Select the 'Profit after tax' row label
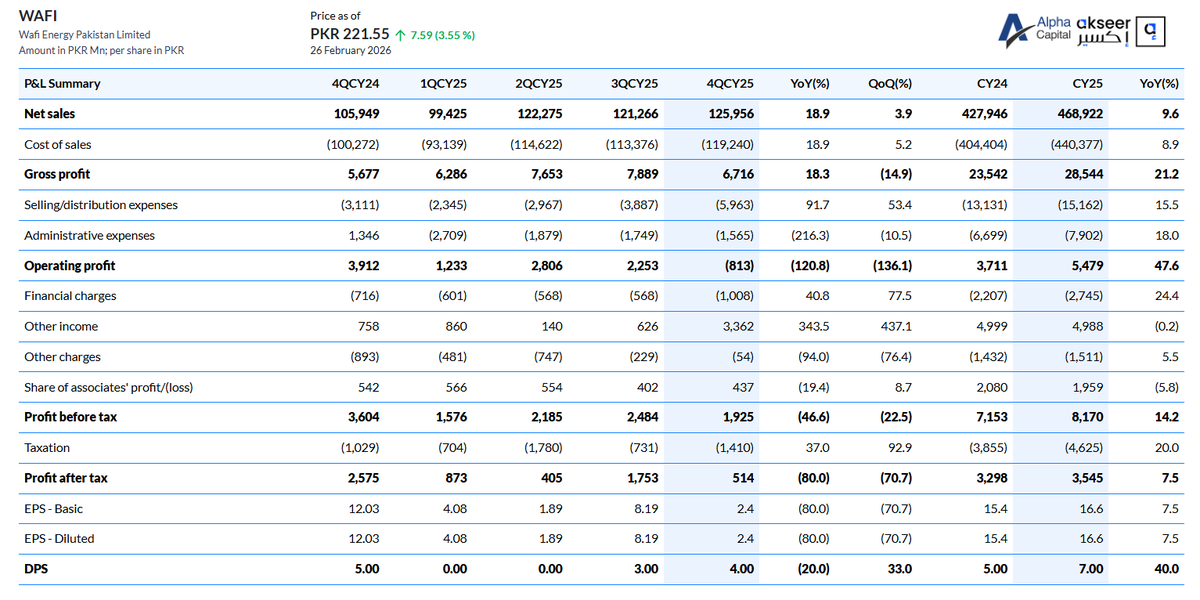The width and height of the screenshot is (1200, 600). click(x=66, y=478)
